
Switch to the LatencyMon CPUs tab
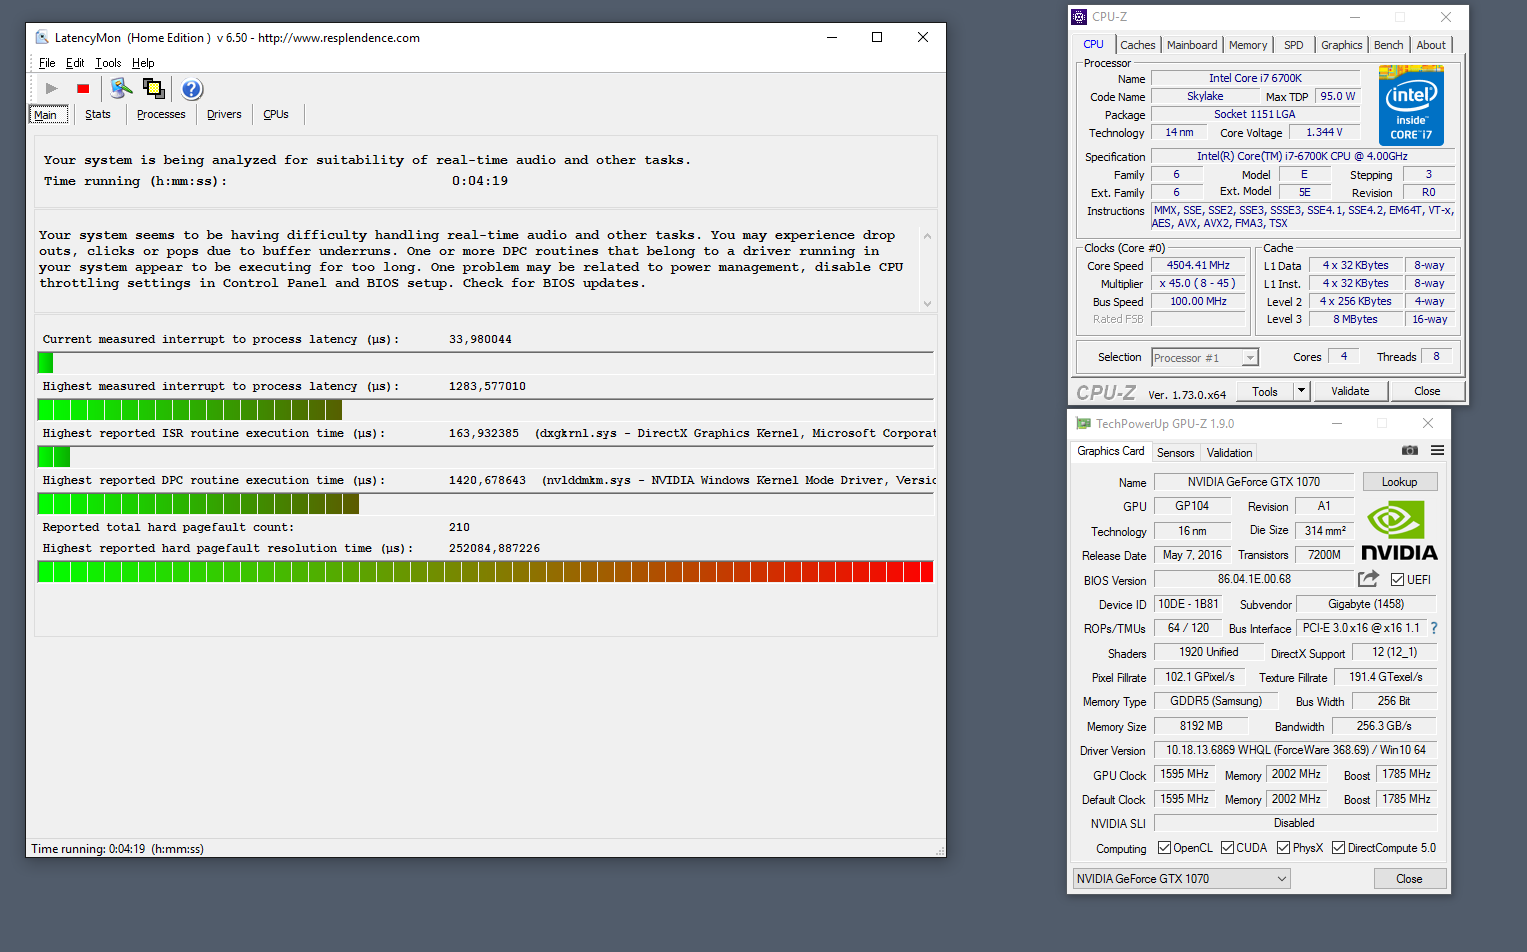[x=276, y=114]
